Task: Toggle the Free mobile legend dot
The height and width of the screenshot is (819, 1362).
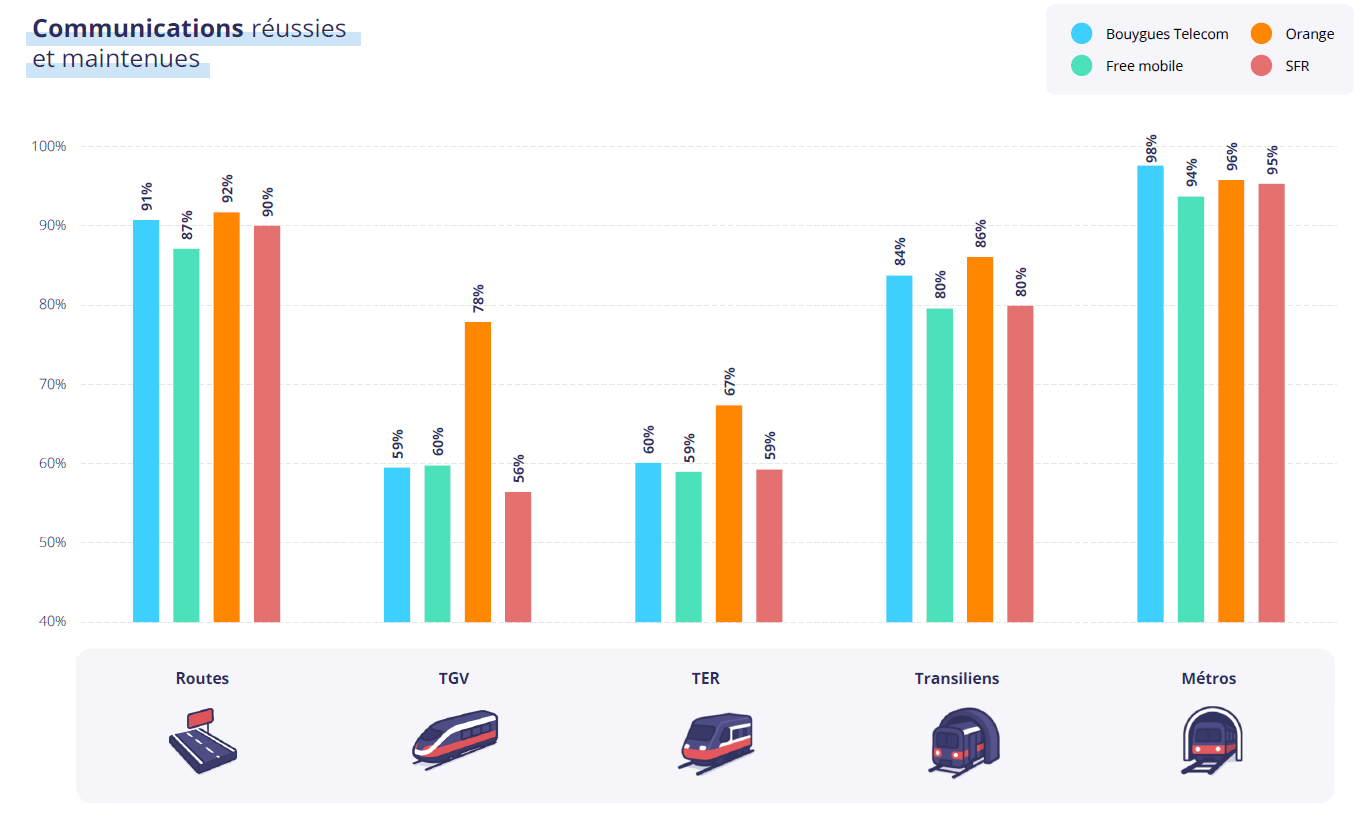Action: pos(1081,66)
